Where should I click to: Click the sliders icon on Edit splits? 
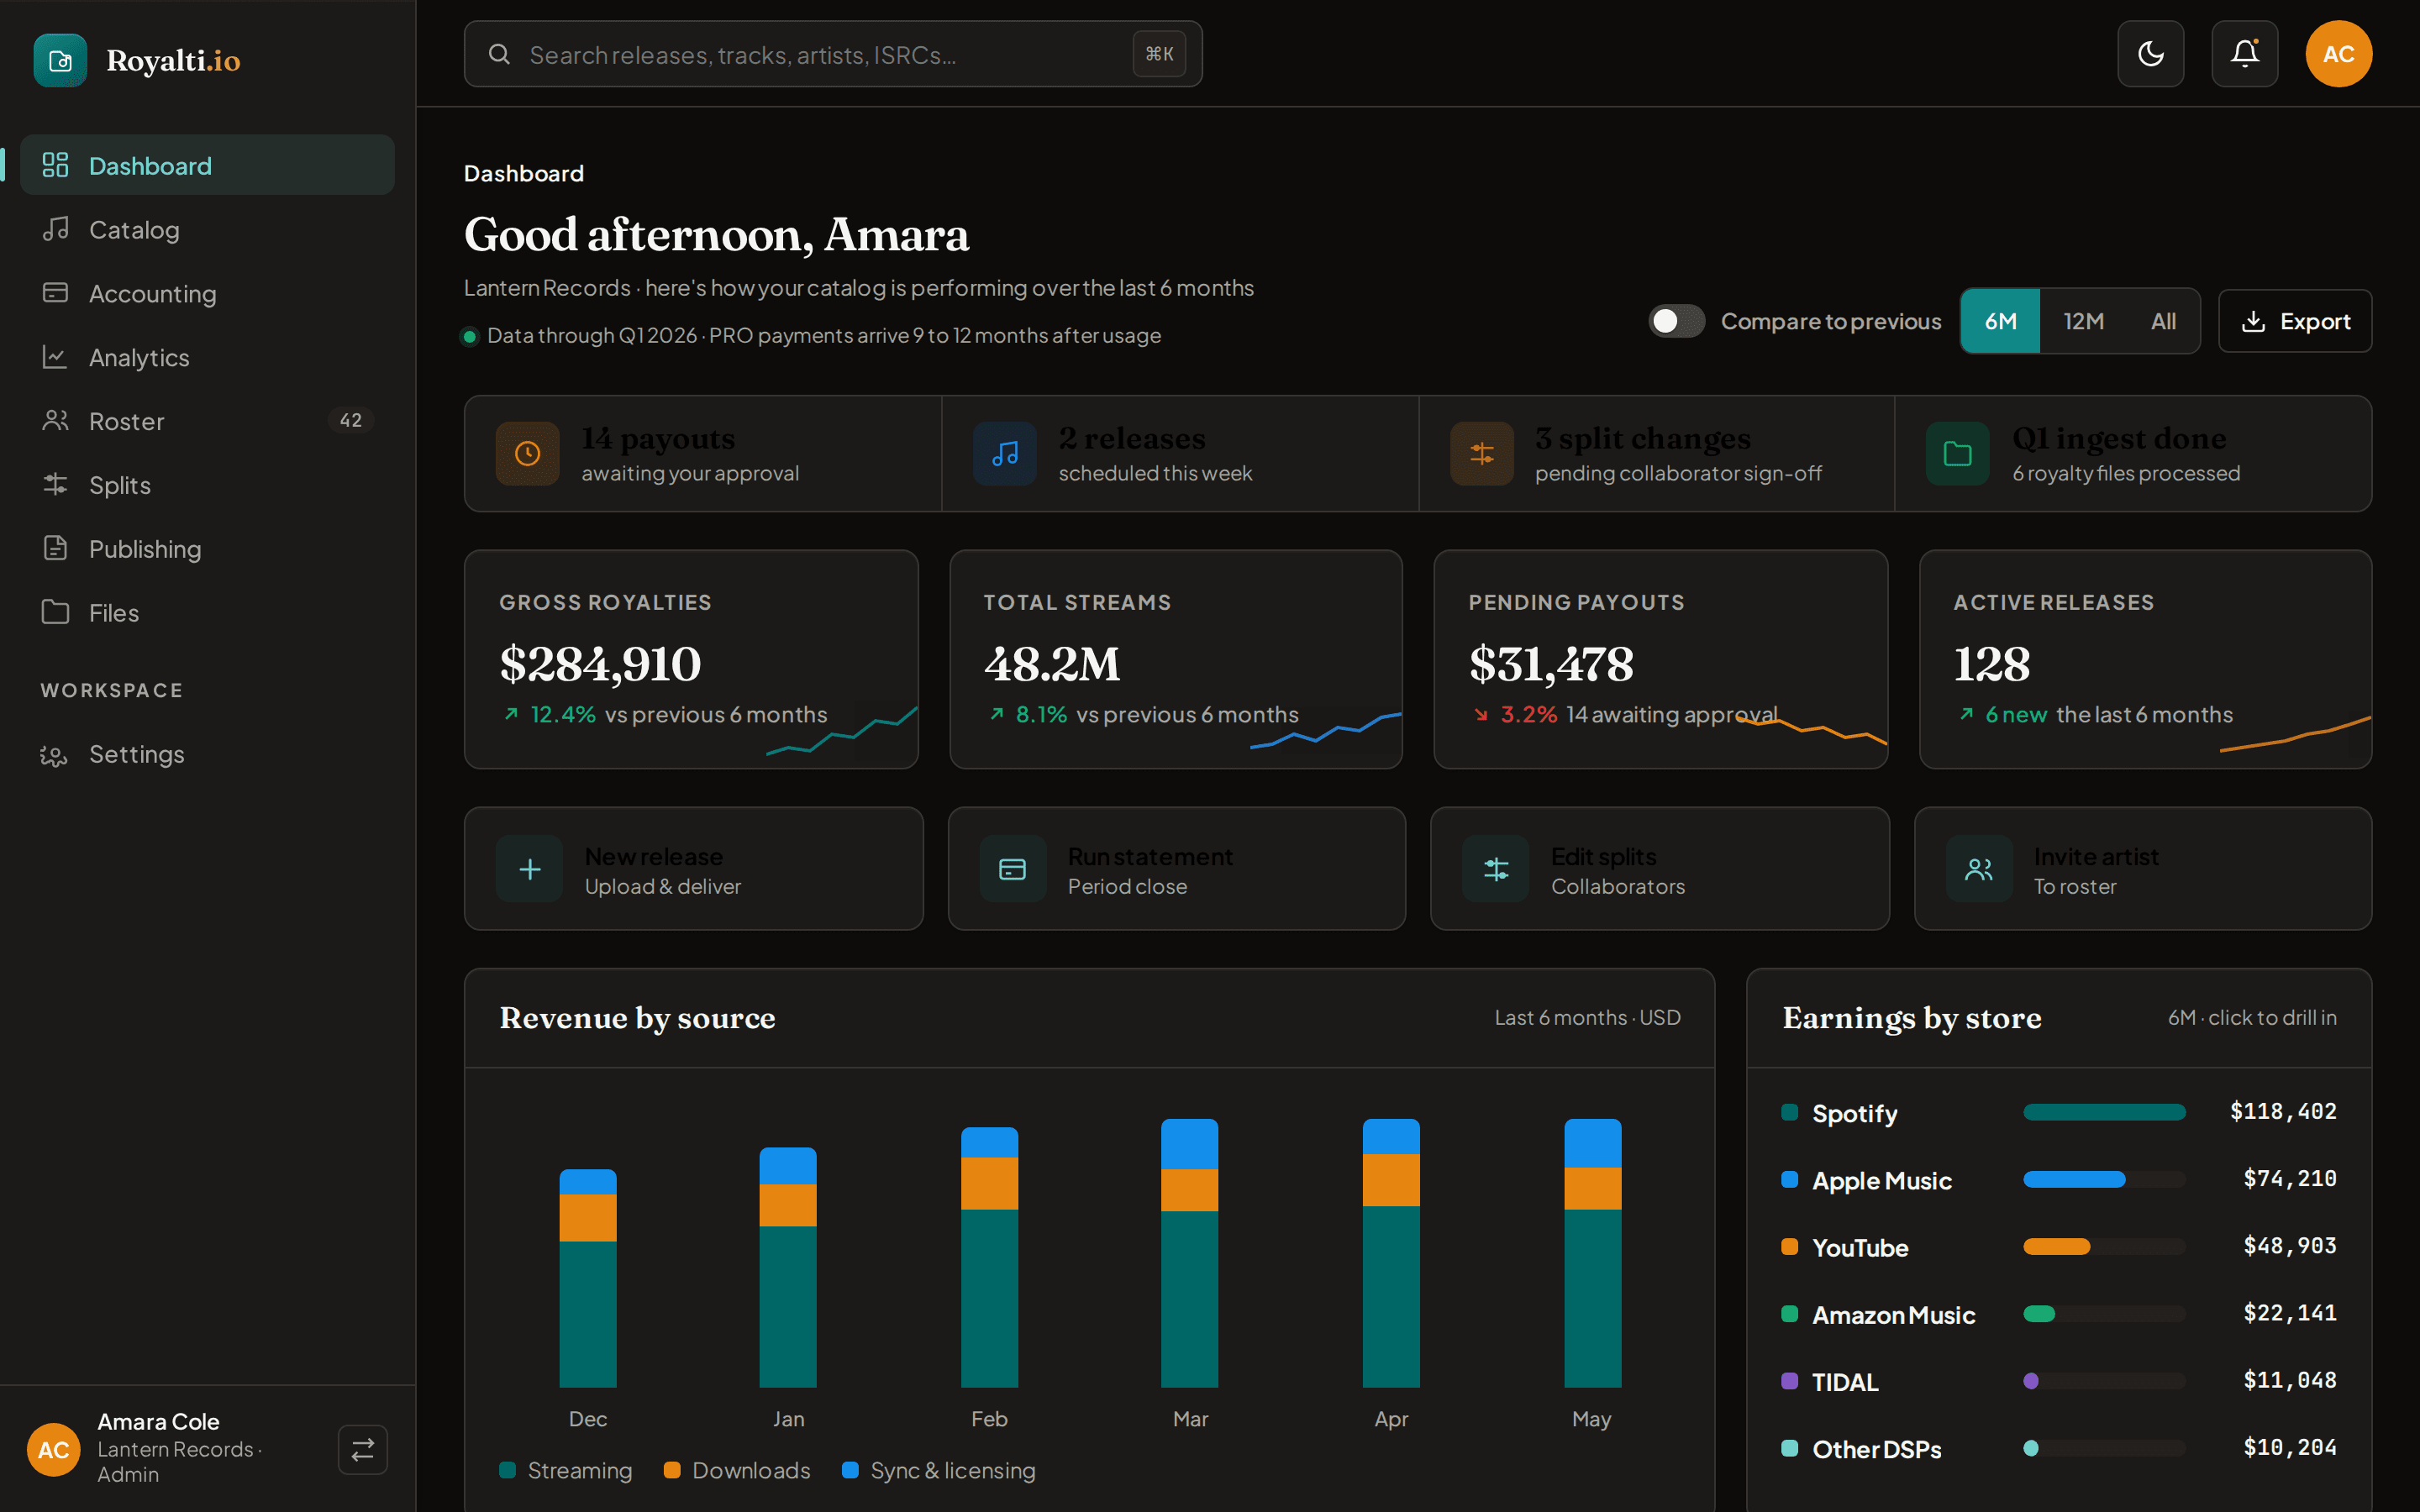pos(1496,869)
